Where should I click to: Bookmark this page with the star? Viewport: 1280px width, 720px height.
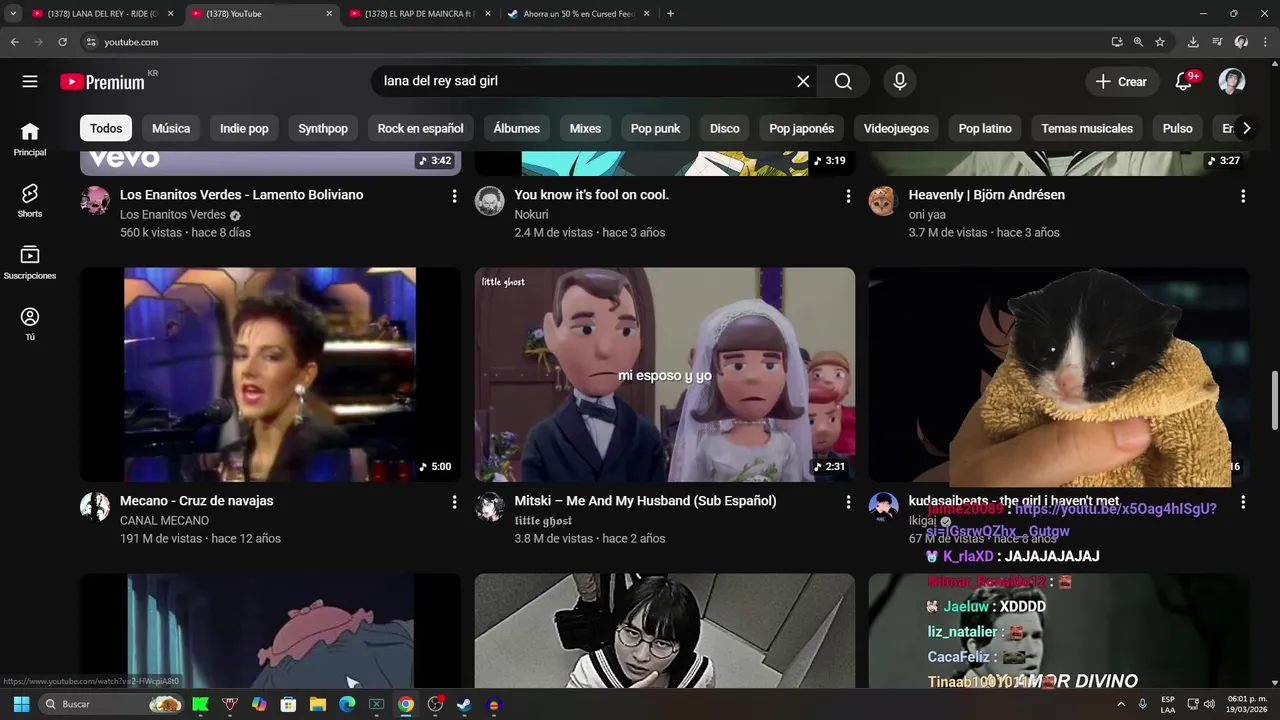click(x=1160, y=42)
